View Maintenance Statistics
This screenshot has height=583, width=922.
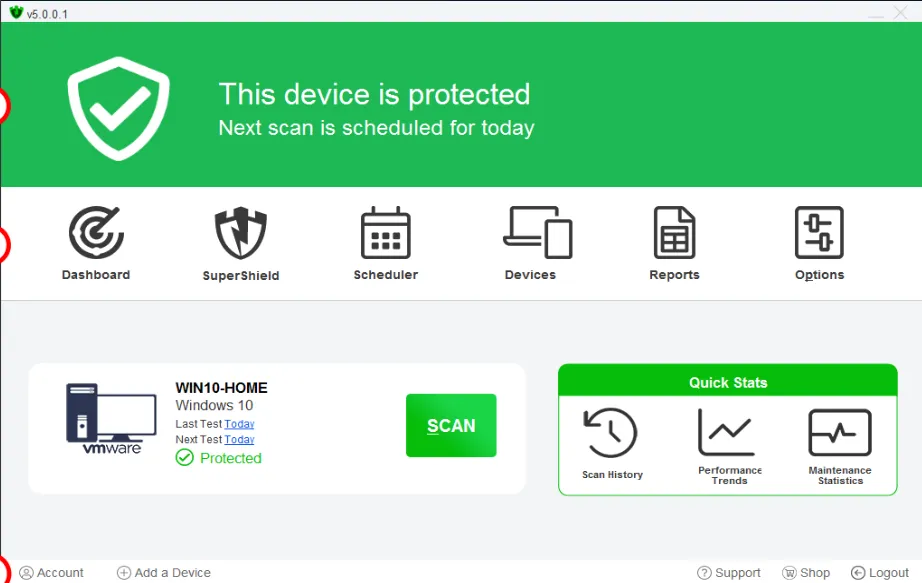coord(839,443)
